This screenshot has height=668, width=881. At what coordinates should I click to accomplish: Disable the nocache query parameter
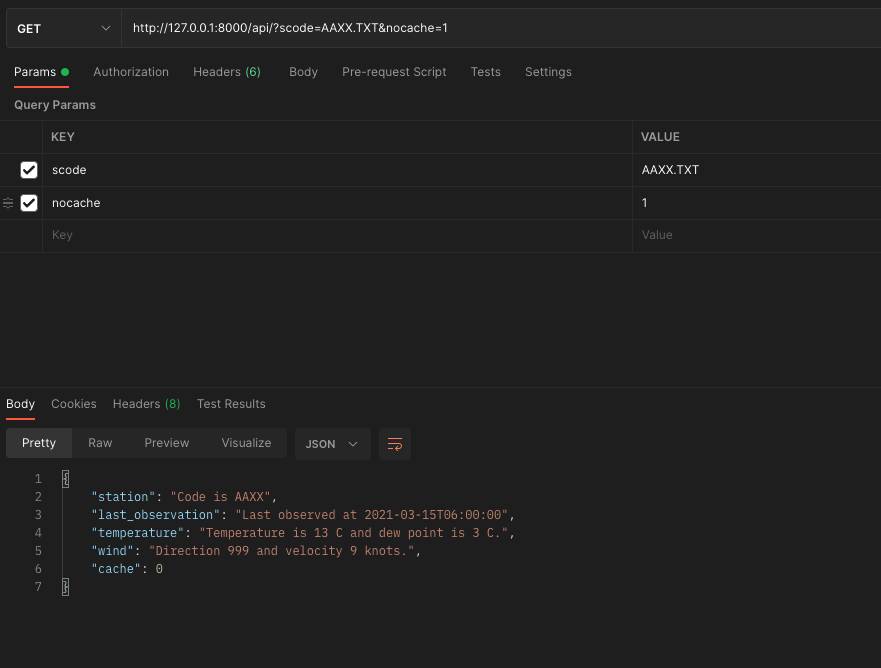point(28,203)
